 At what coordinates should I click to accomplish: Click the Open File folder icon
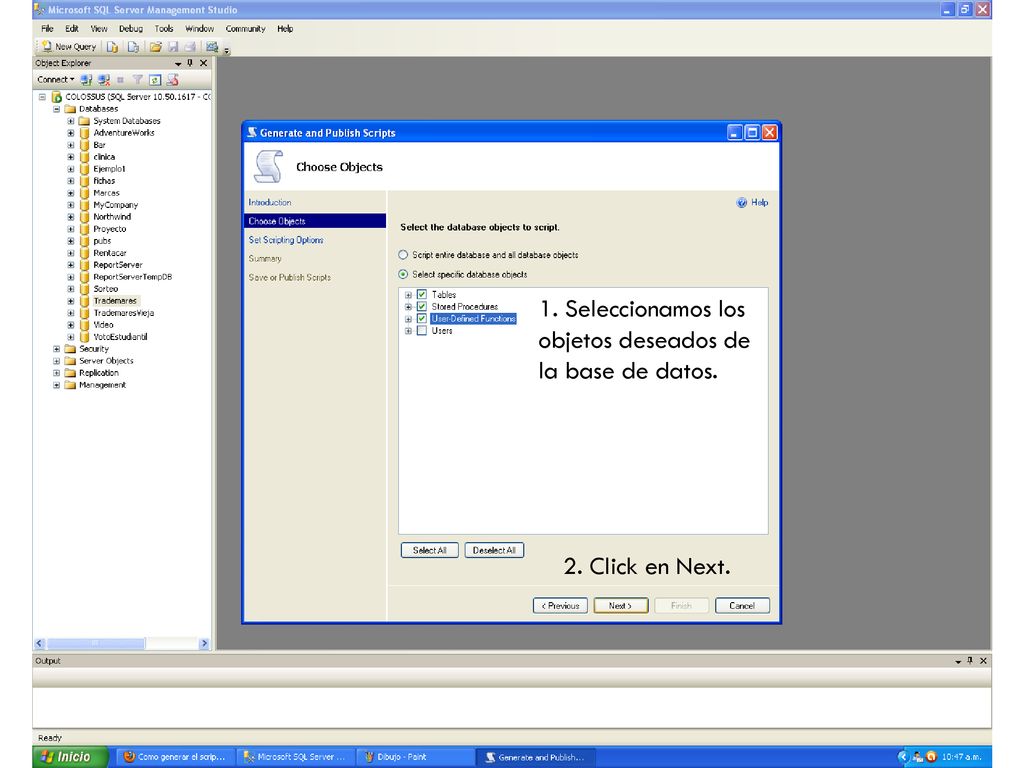point(155,47)
